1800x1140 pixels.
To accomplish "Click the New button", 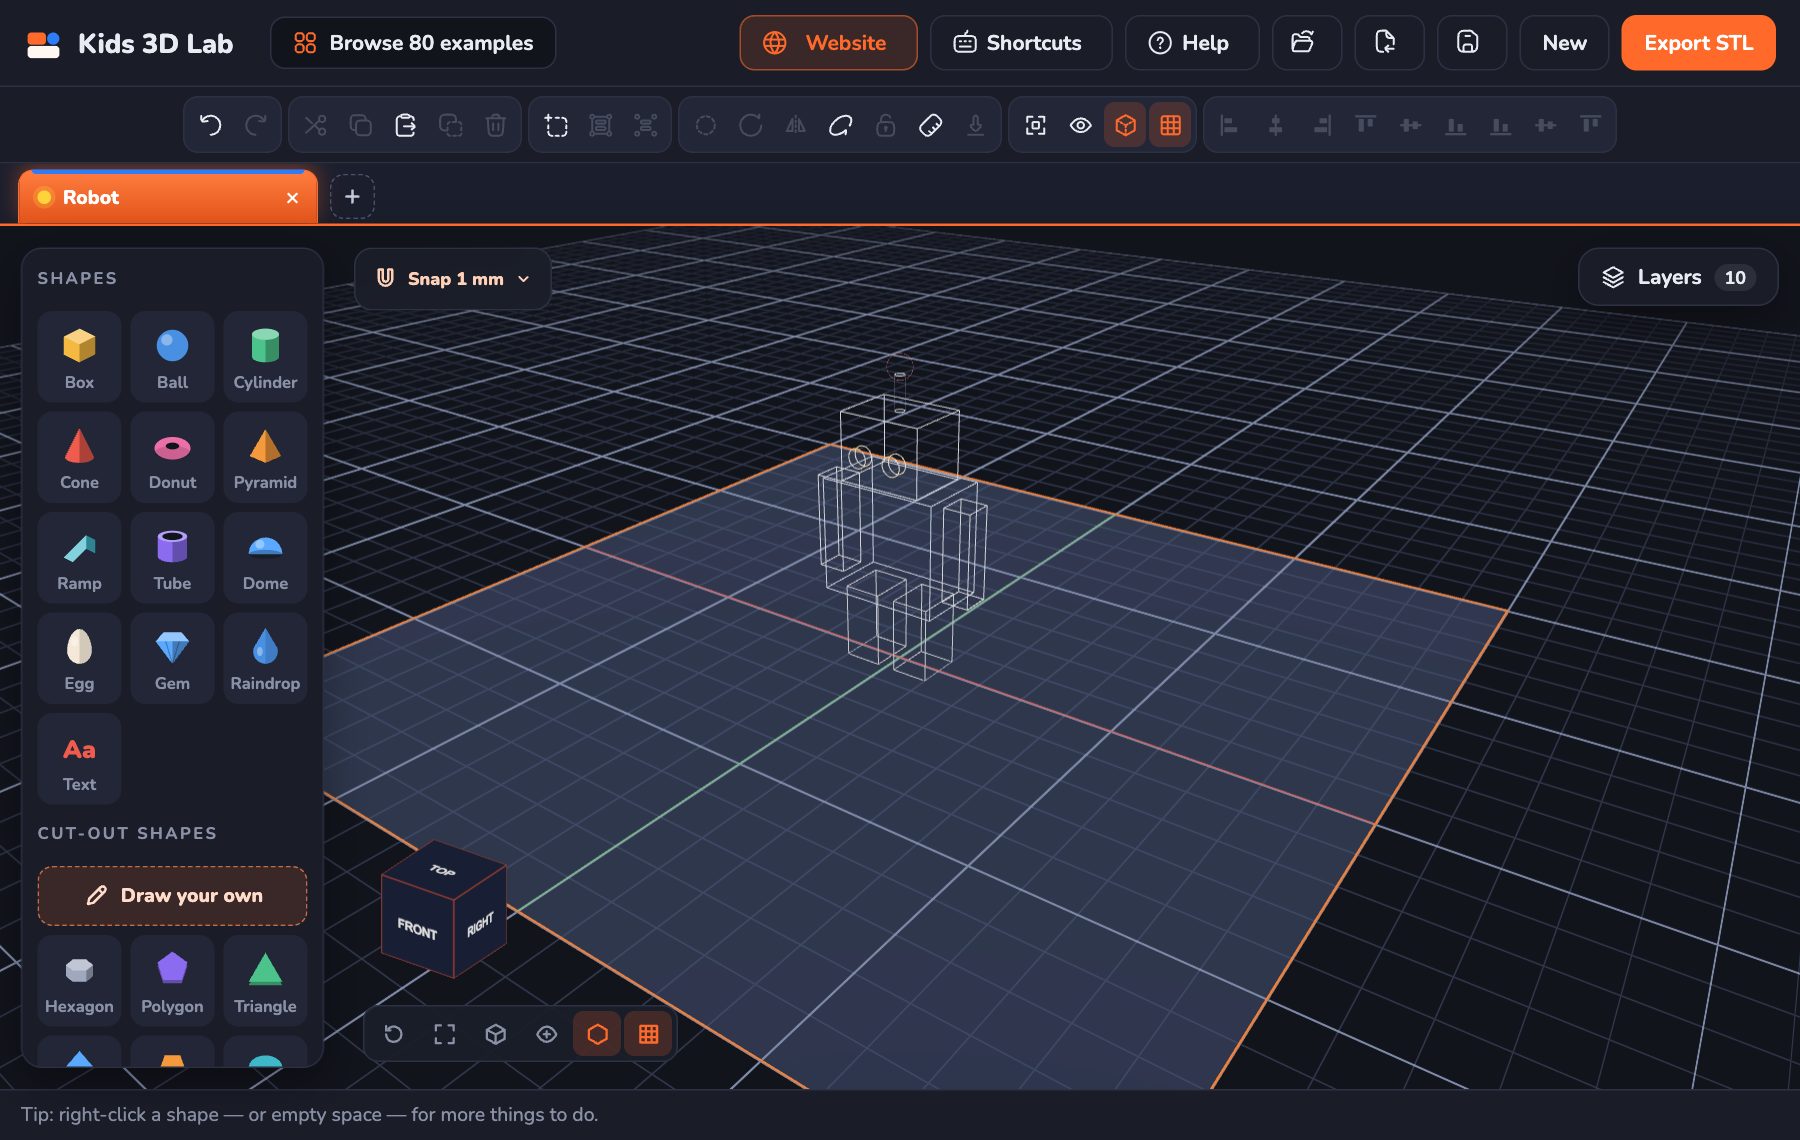I will tap(1564, 43).
